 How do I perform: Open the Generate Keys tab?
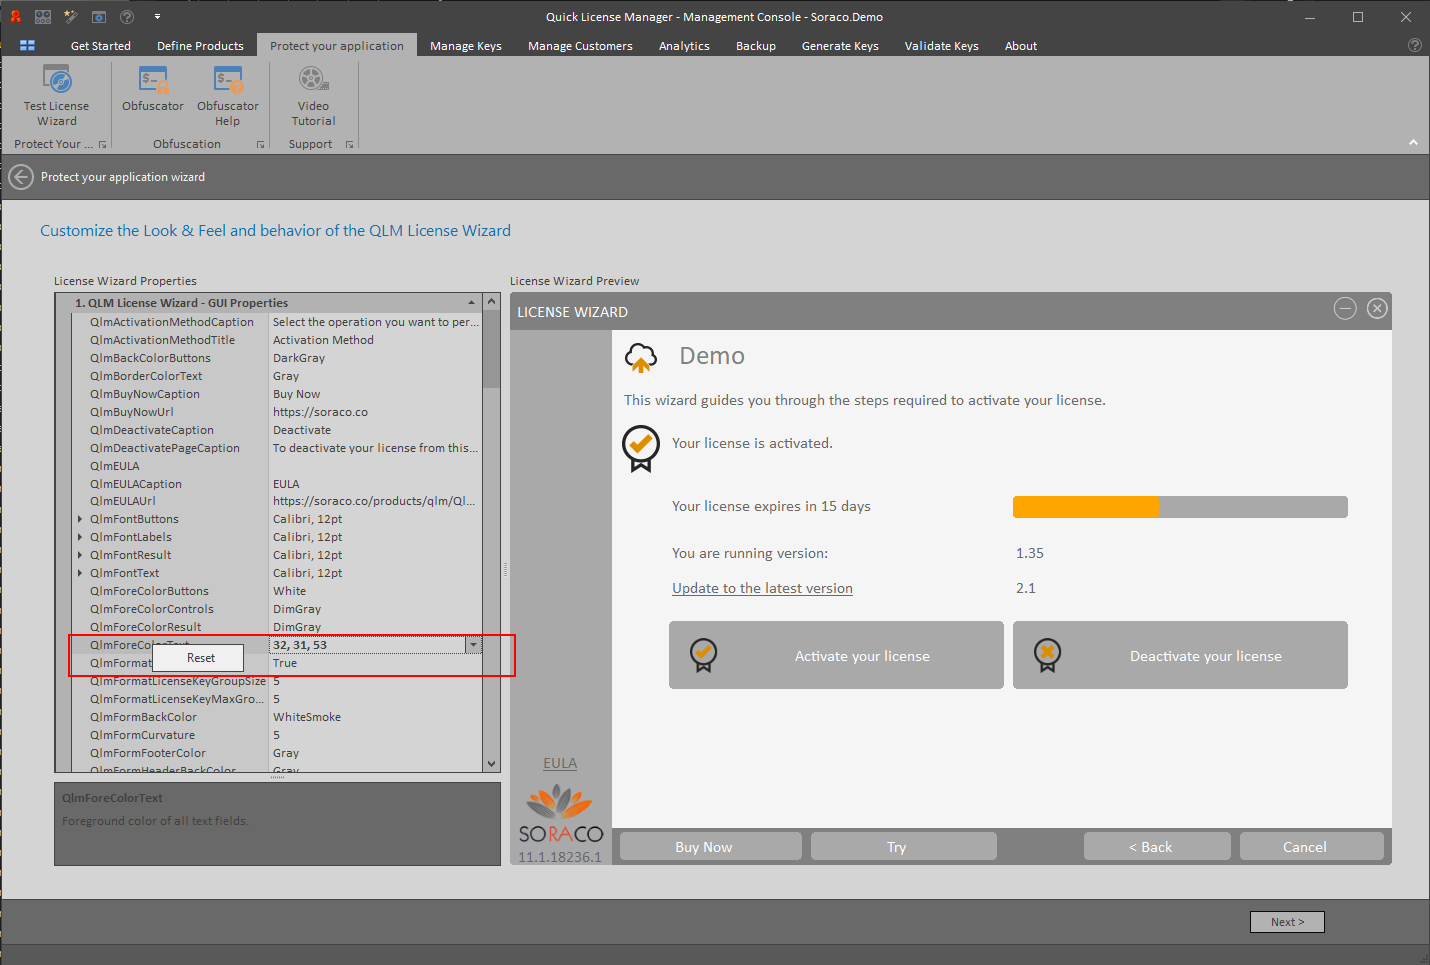point(840,46)
